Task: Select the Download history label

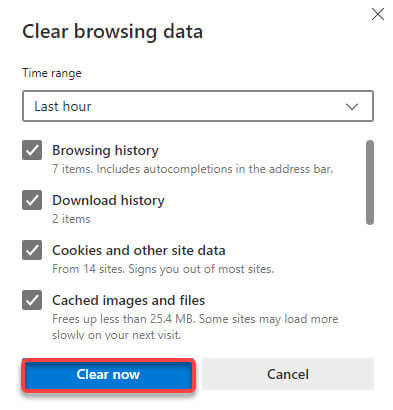Action: (x=108, y=200)
